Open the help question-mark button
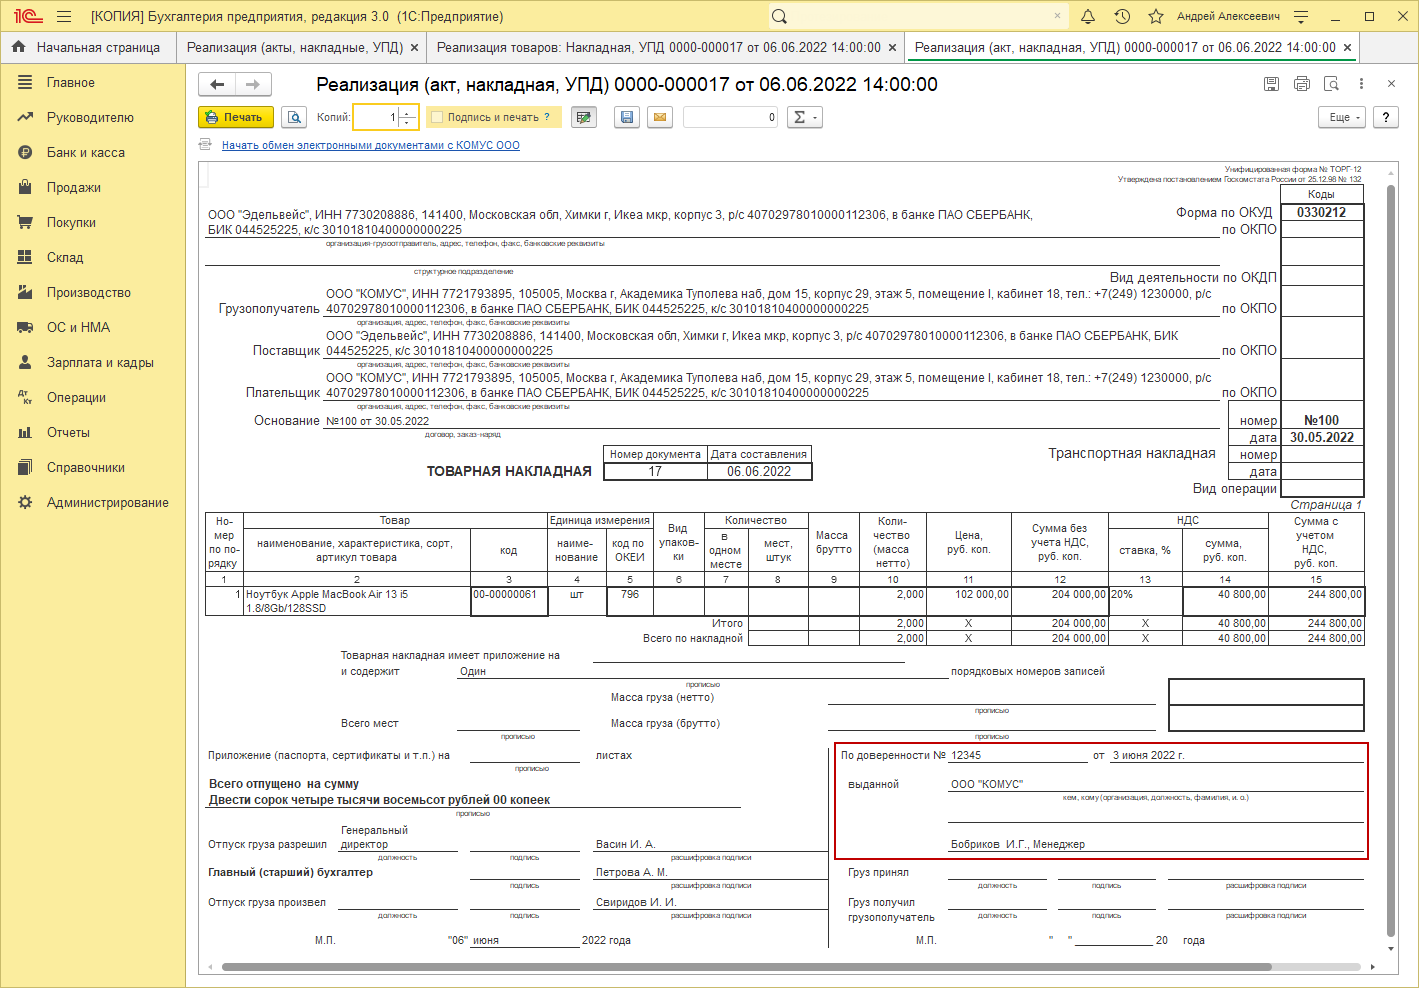The height and width of the screenshot is (988, 1419). [1386, 117]
